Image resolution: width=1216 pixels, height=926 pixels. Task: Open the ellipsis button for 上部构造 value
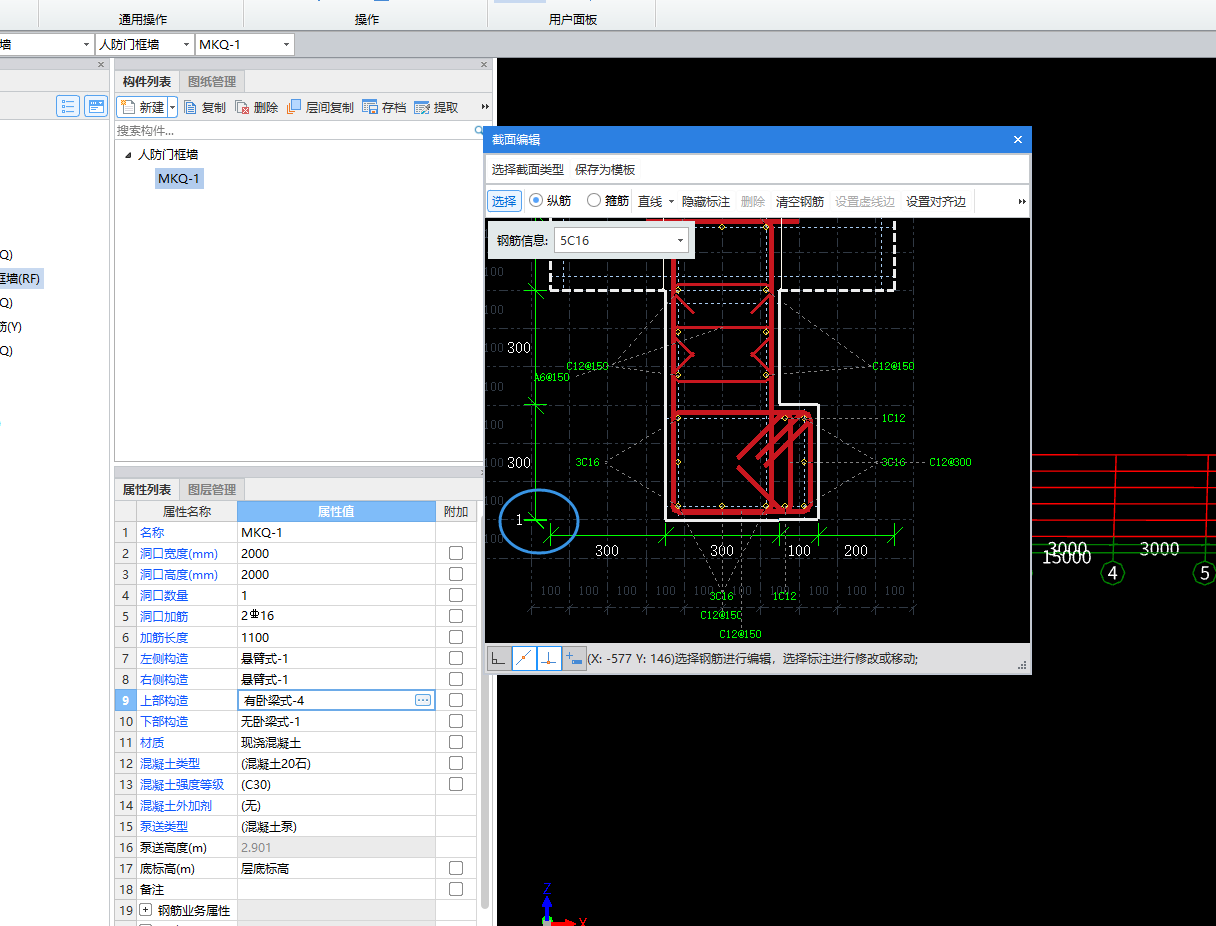click(x=423, y=700)
